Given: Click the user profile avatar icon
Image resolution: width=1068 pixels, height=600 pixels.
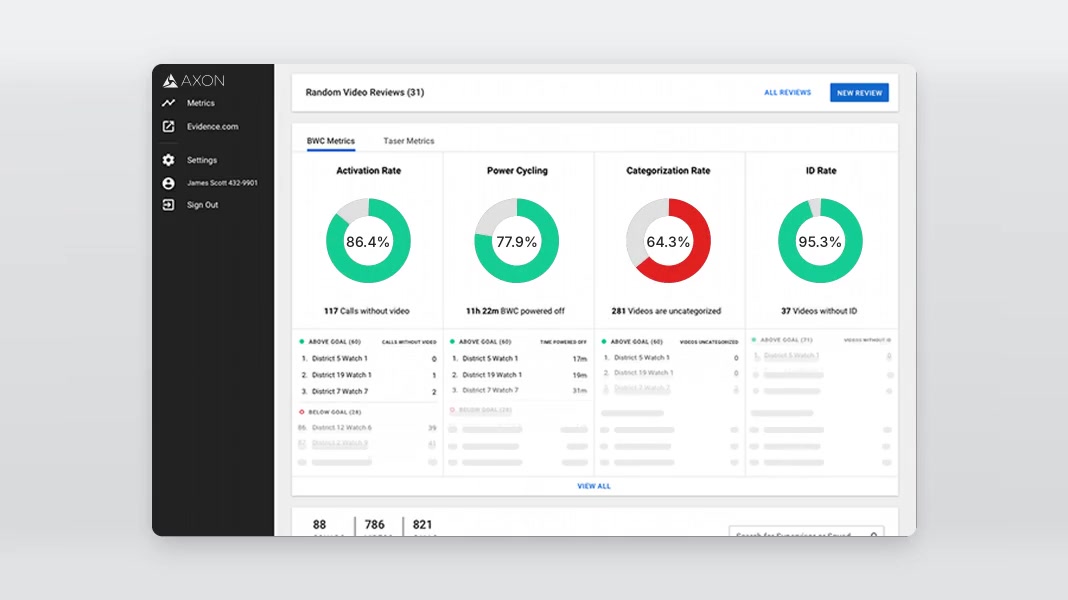Looking at the screenshot, I should (168, 183).
